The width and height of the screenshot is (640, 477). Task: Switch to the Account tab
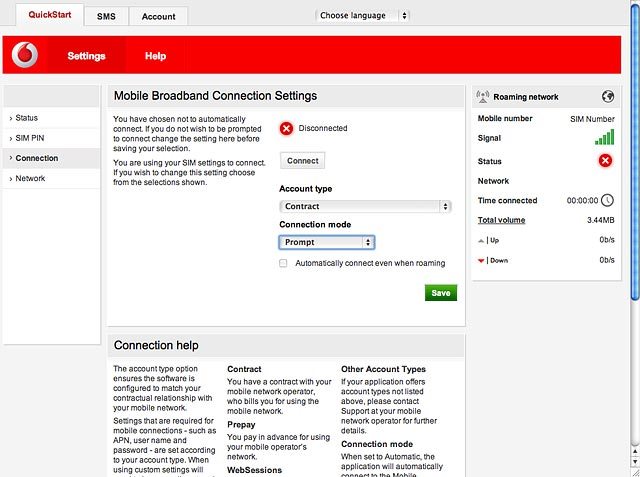tap(158, 16)
